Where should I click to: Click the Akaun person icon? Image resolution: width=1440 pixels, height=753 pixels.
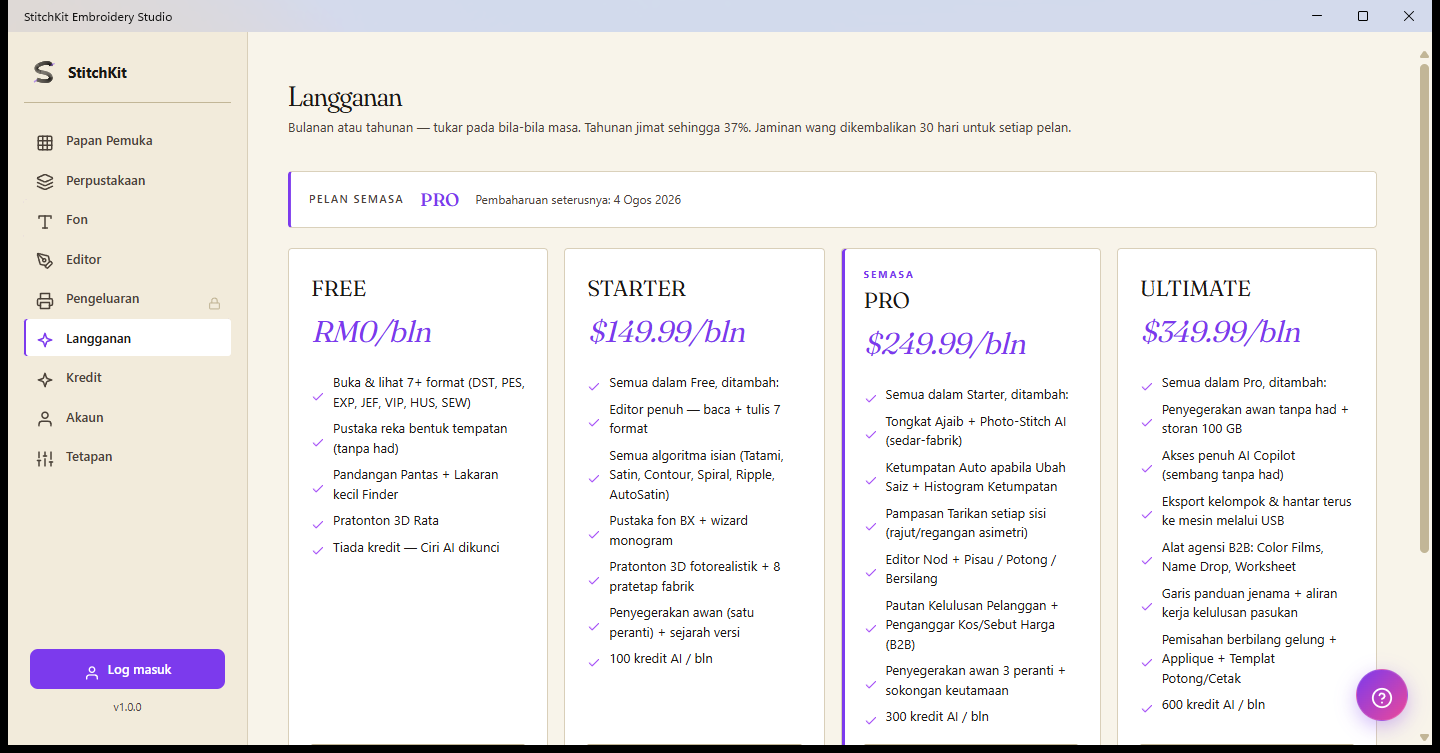[45, 419]
